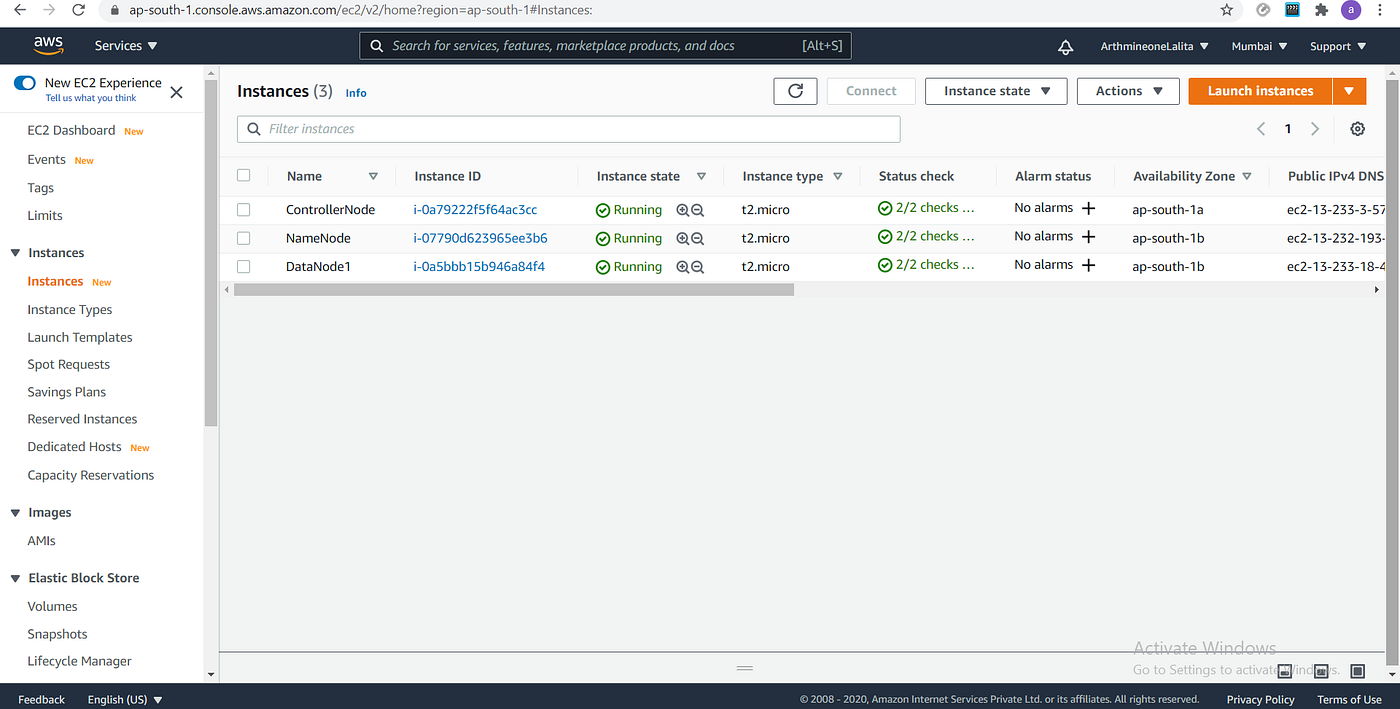Add alarm plus icon for NameNode
This screenshot has width=1400, height=709.
1089,237
